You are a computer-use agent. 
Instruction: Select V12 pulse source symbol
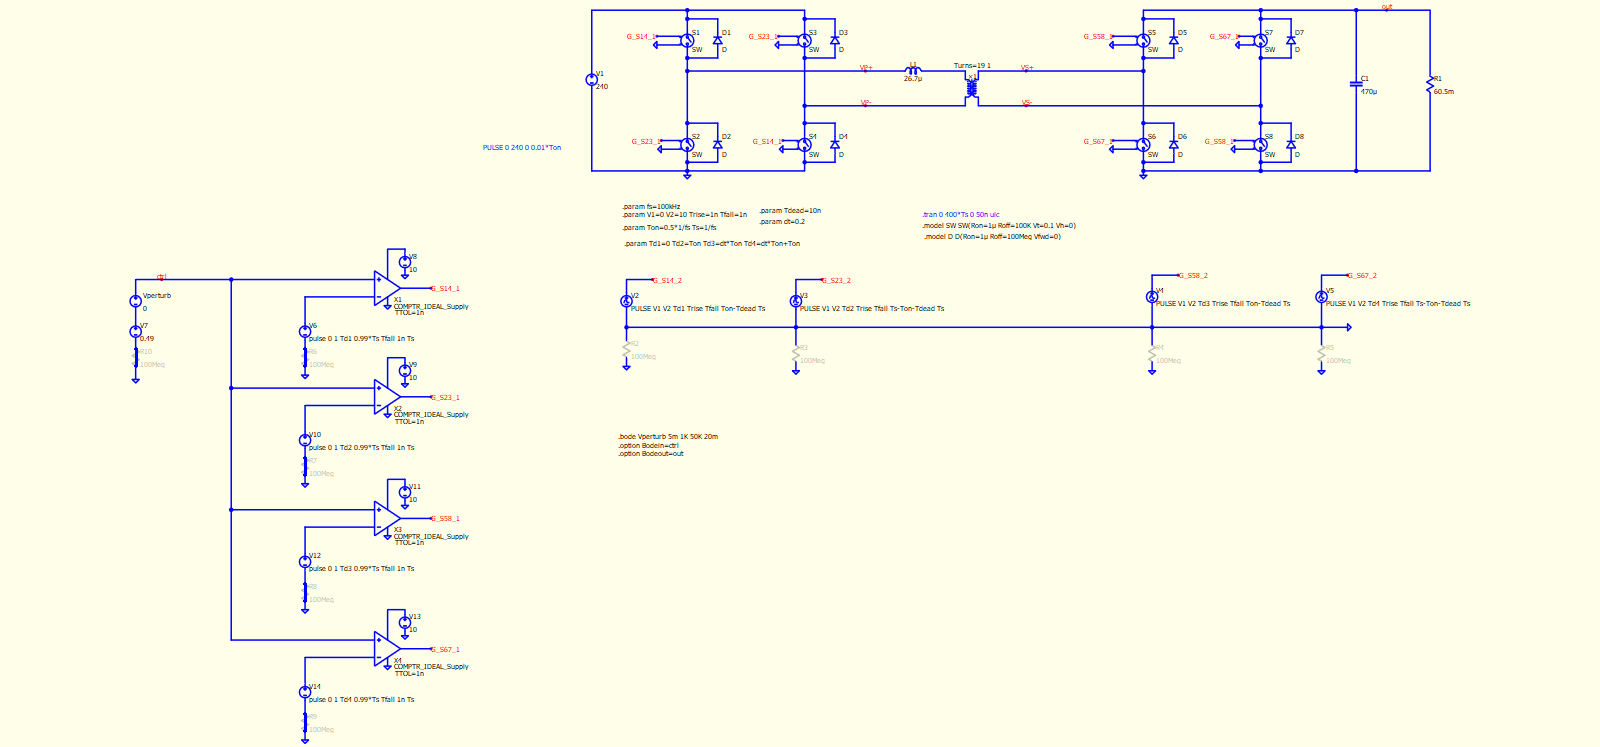coord(305,561)
